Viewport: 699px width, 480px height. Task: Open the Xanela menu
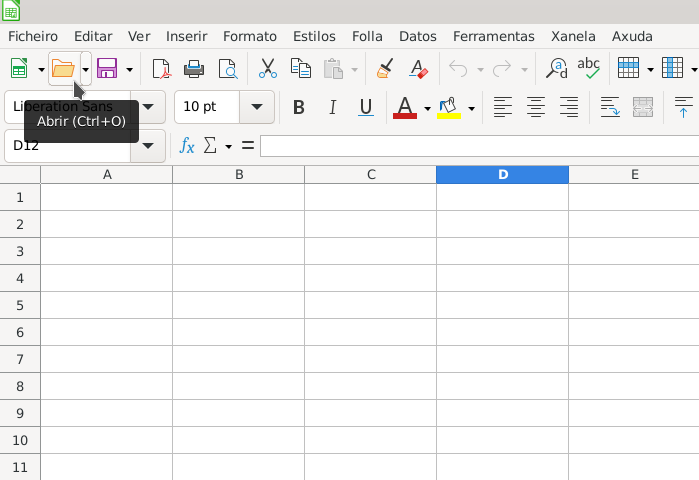[x=573, y=36]
